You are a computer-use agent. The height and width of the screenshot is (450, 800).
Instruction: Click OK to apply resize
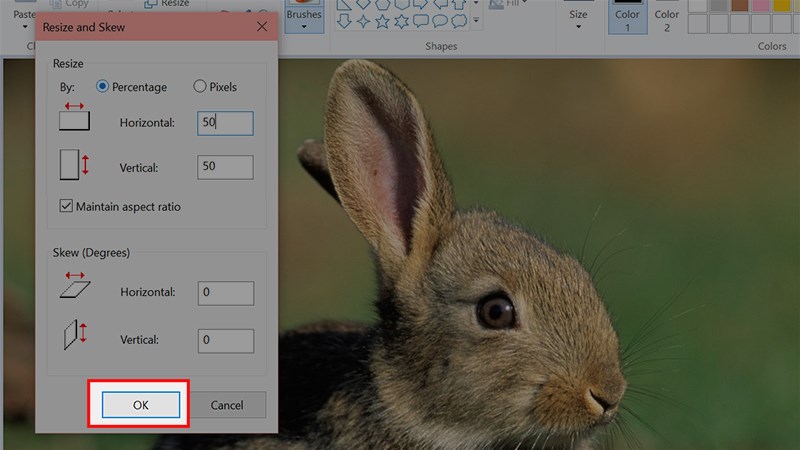[140, 405]
